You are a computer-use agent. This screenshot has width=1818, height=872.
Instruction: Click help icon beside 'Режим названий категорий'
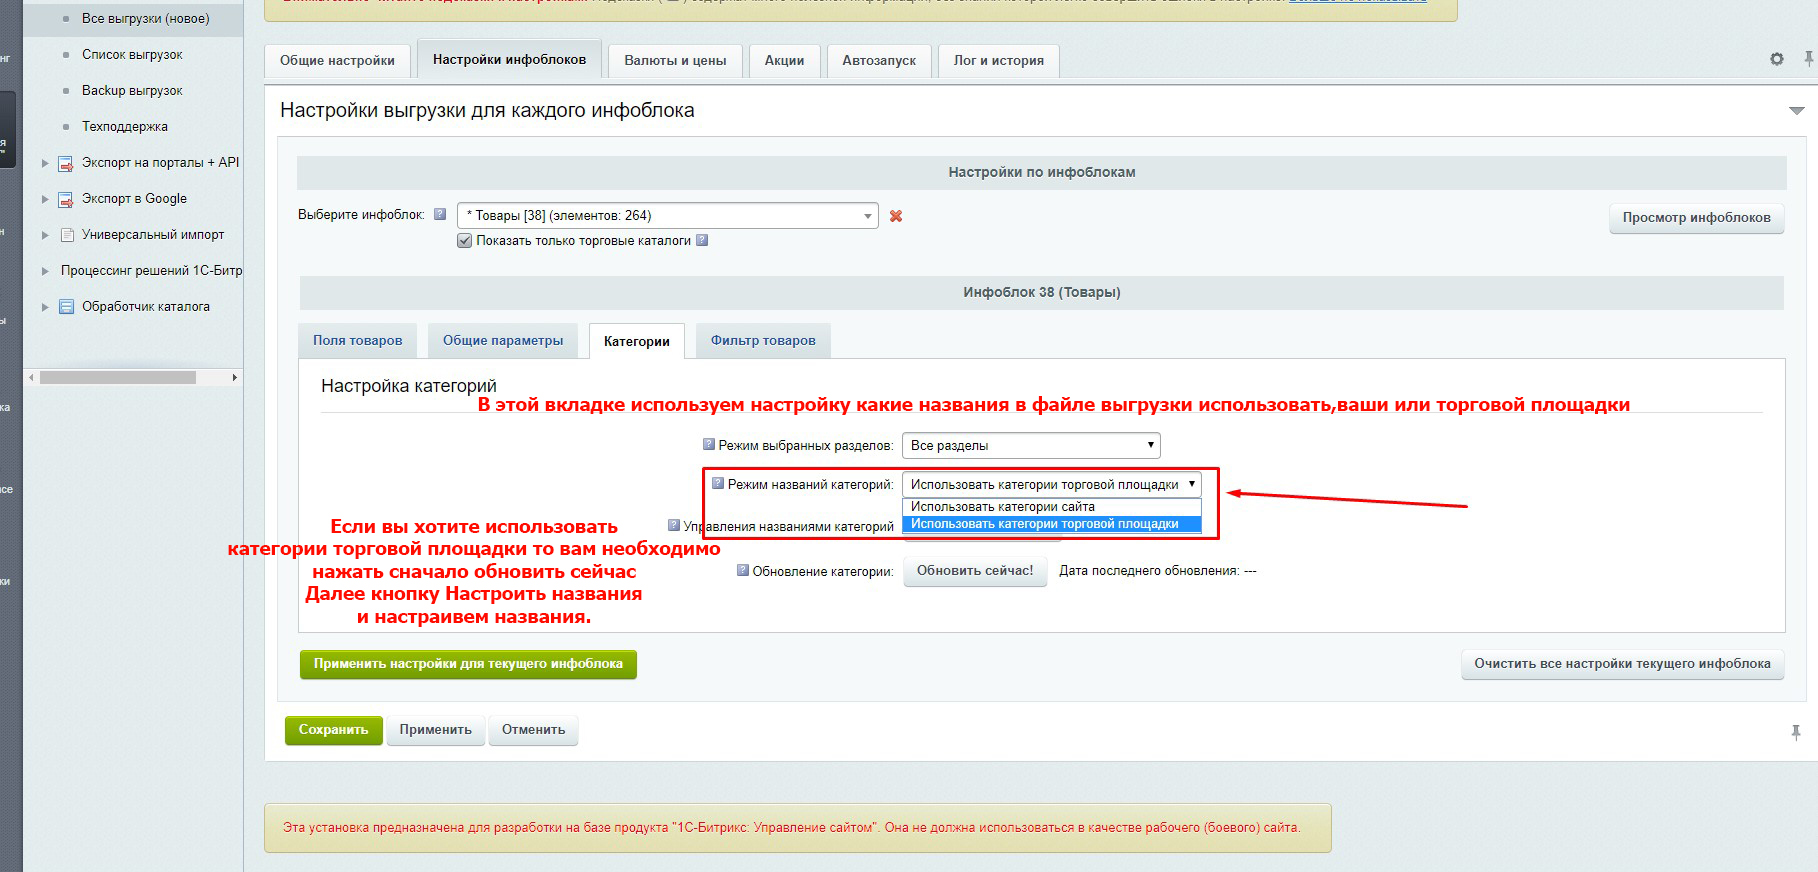[717, 483]
